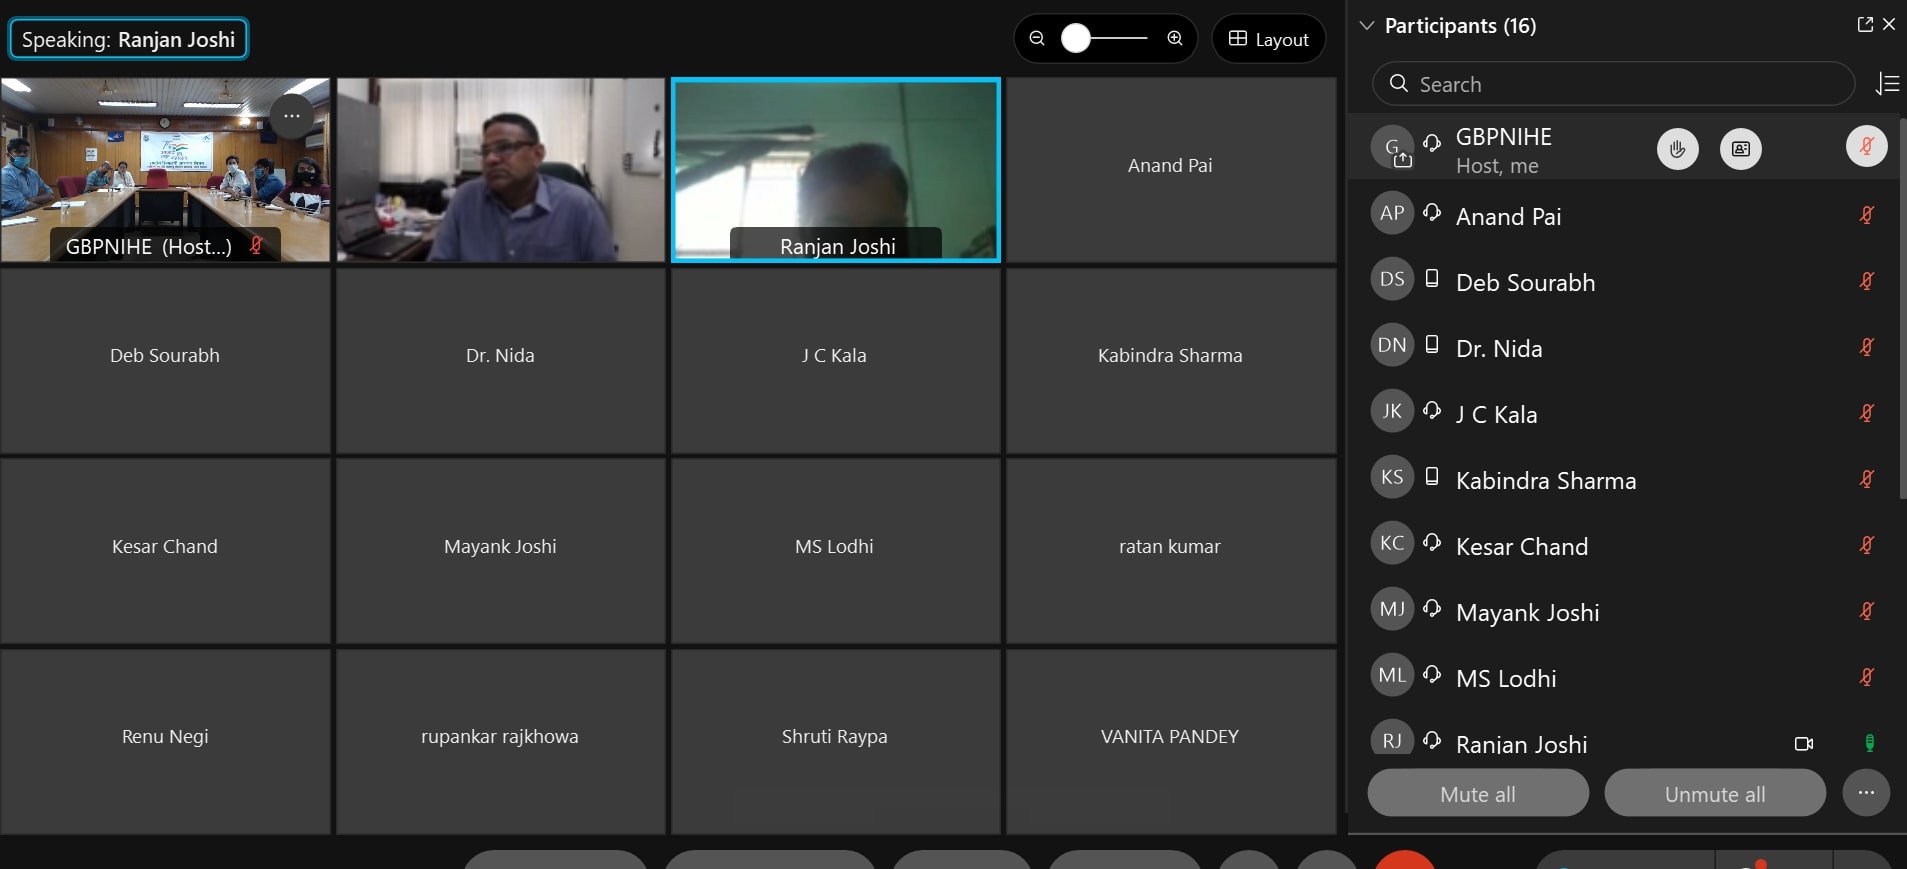Image resolution: width=1907 pixels, height=869 pixels.
Task: Click the zoom in magnifier icon
Action: click(1175, 39)
